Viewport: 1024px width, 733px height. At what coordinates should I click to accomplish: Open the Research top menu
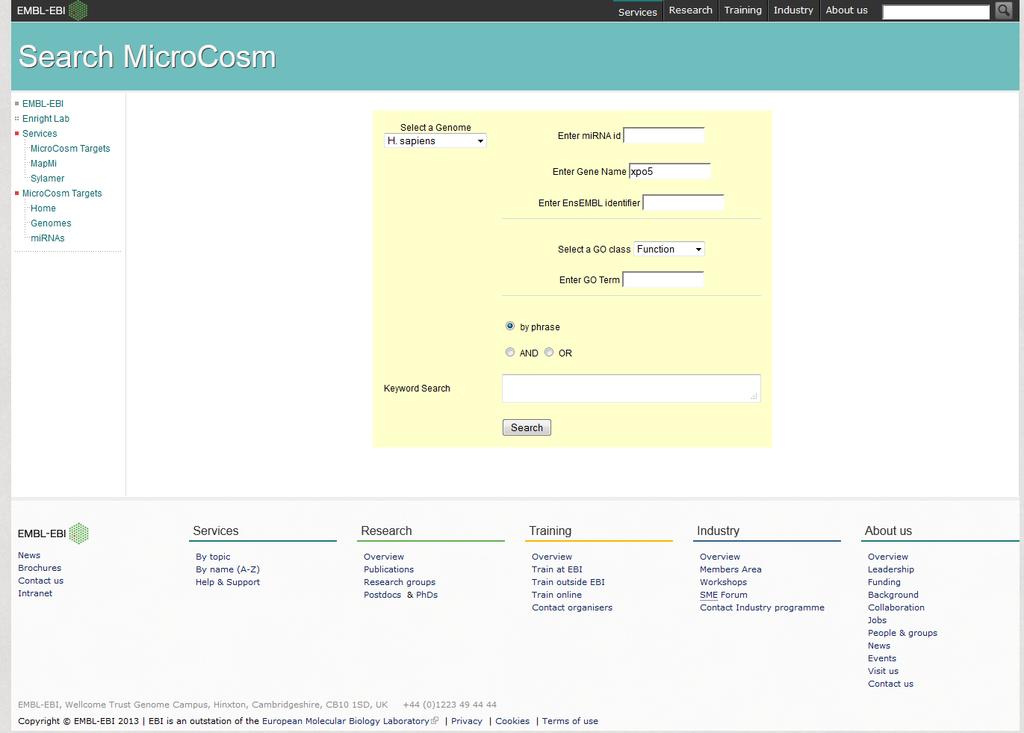(690, 10)
